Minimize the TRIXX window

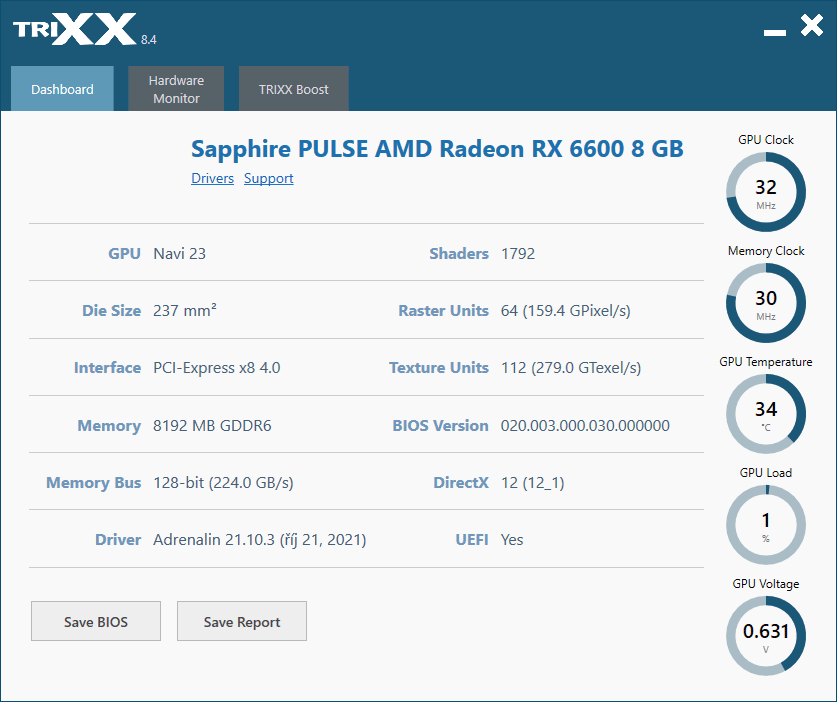coord(775,33)
